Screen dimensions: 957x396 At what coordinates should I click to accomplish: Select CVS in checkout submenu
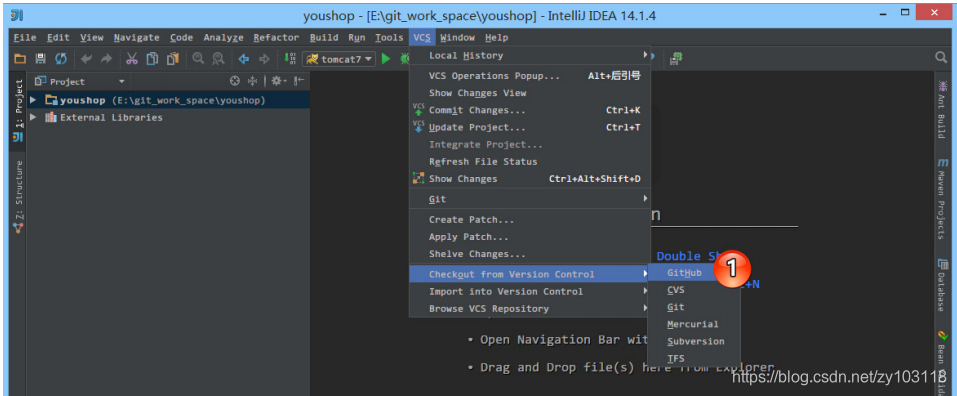coord(694,290)
